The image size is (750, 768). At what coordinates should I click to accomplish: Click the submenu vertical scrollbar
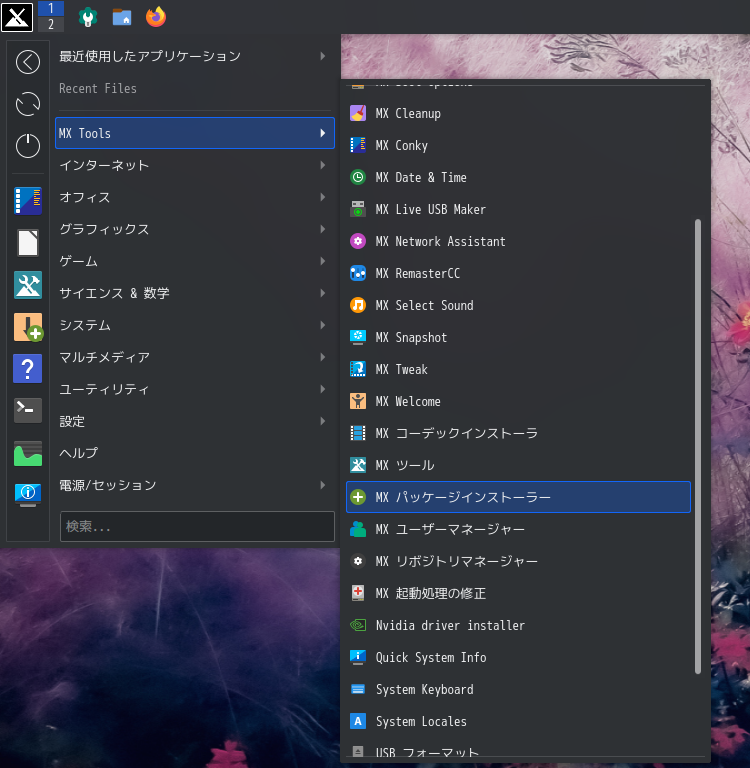[698, 447]
